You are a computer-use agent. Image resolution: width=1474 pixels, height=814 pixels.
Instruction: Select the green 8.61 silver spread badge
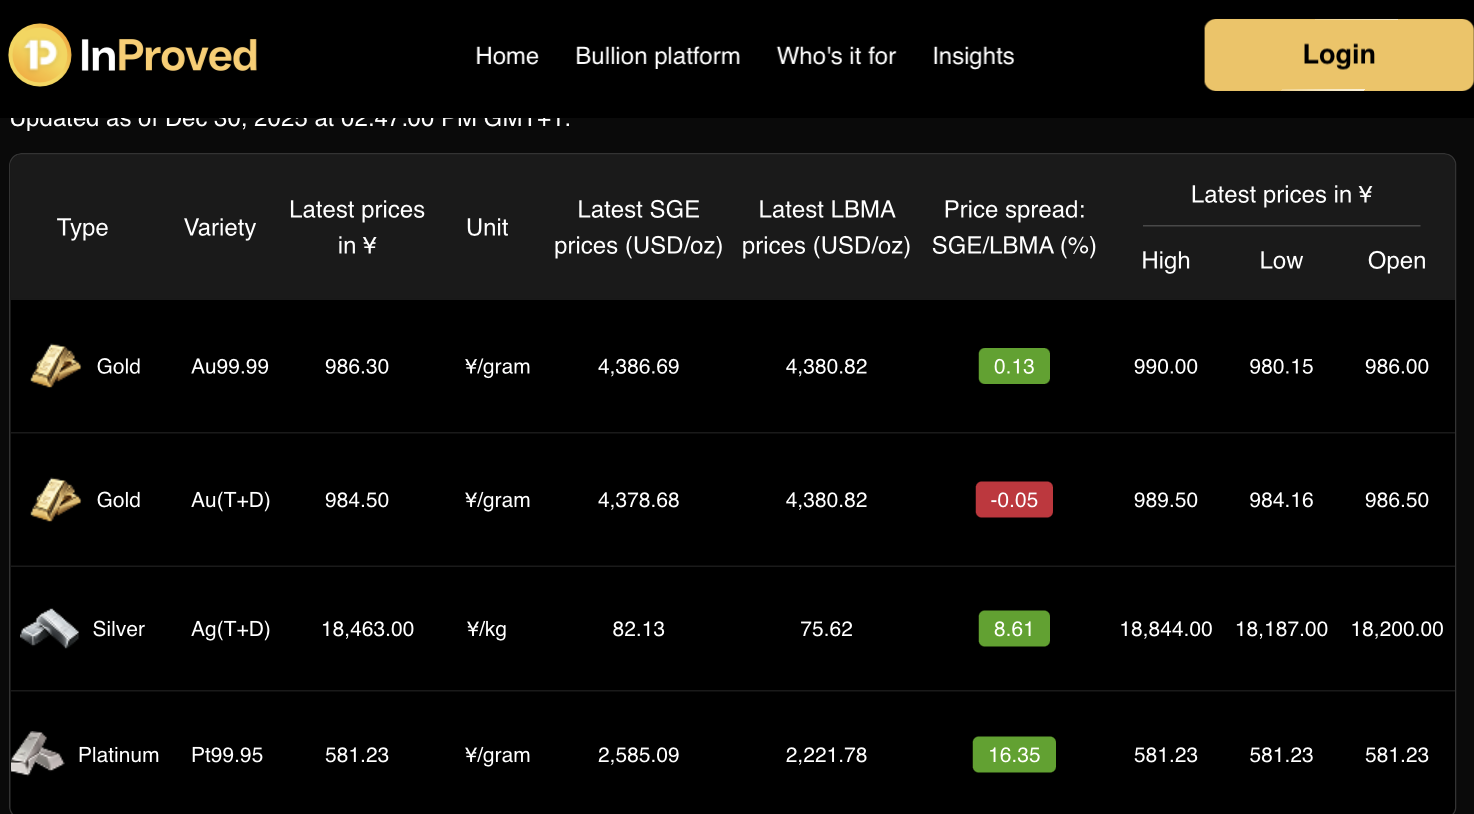point(1014,629)
